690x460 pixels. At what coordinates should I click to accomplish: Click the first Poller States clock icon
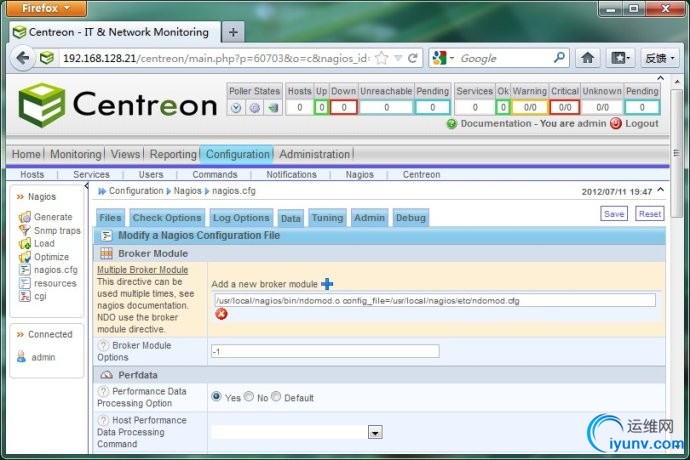[236, 108]
